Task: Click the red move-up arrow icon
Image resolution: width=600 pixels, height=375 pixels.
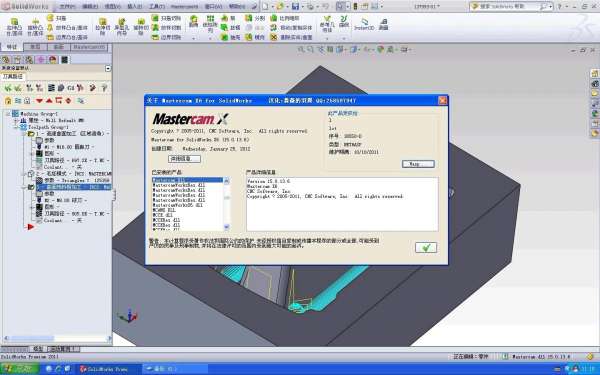Action: pos(49,101)
